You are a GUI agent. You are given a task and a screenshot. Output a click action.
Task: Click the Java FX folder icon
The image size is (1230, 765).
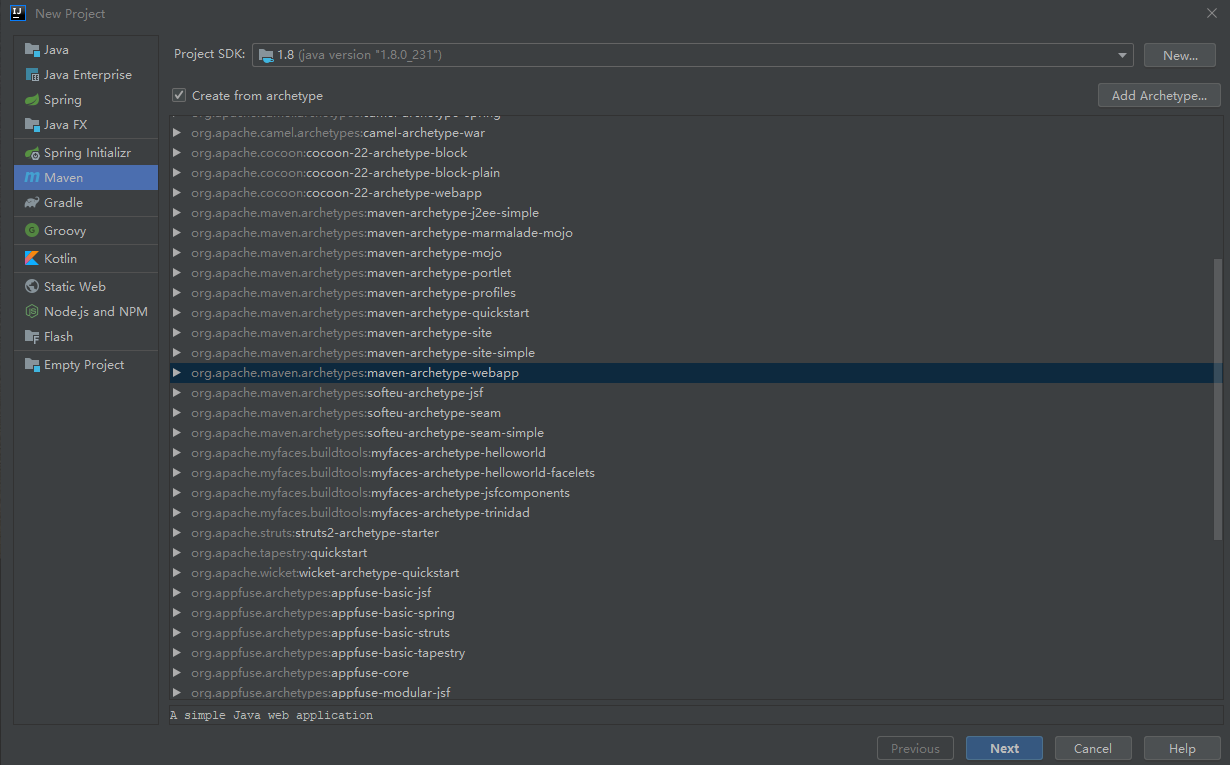tap(32, 125)
